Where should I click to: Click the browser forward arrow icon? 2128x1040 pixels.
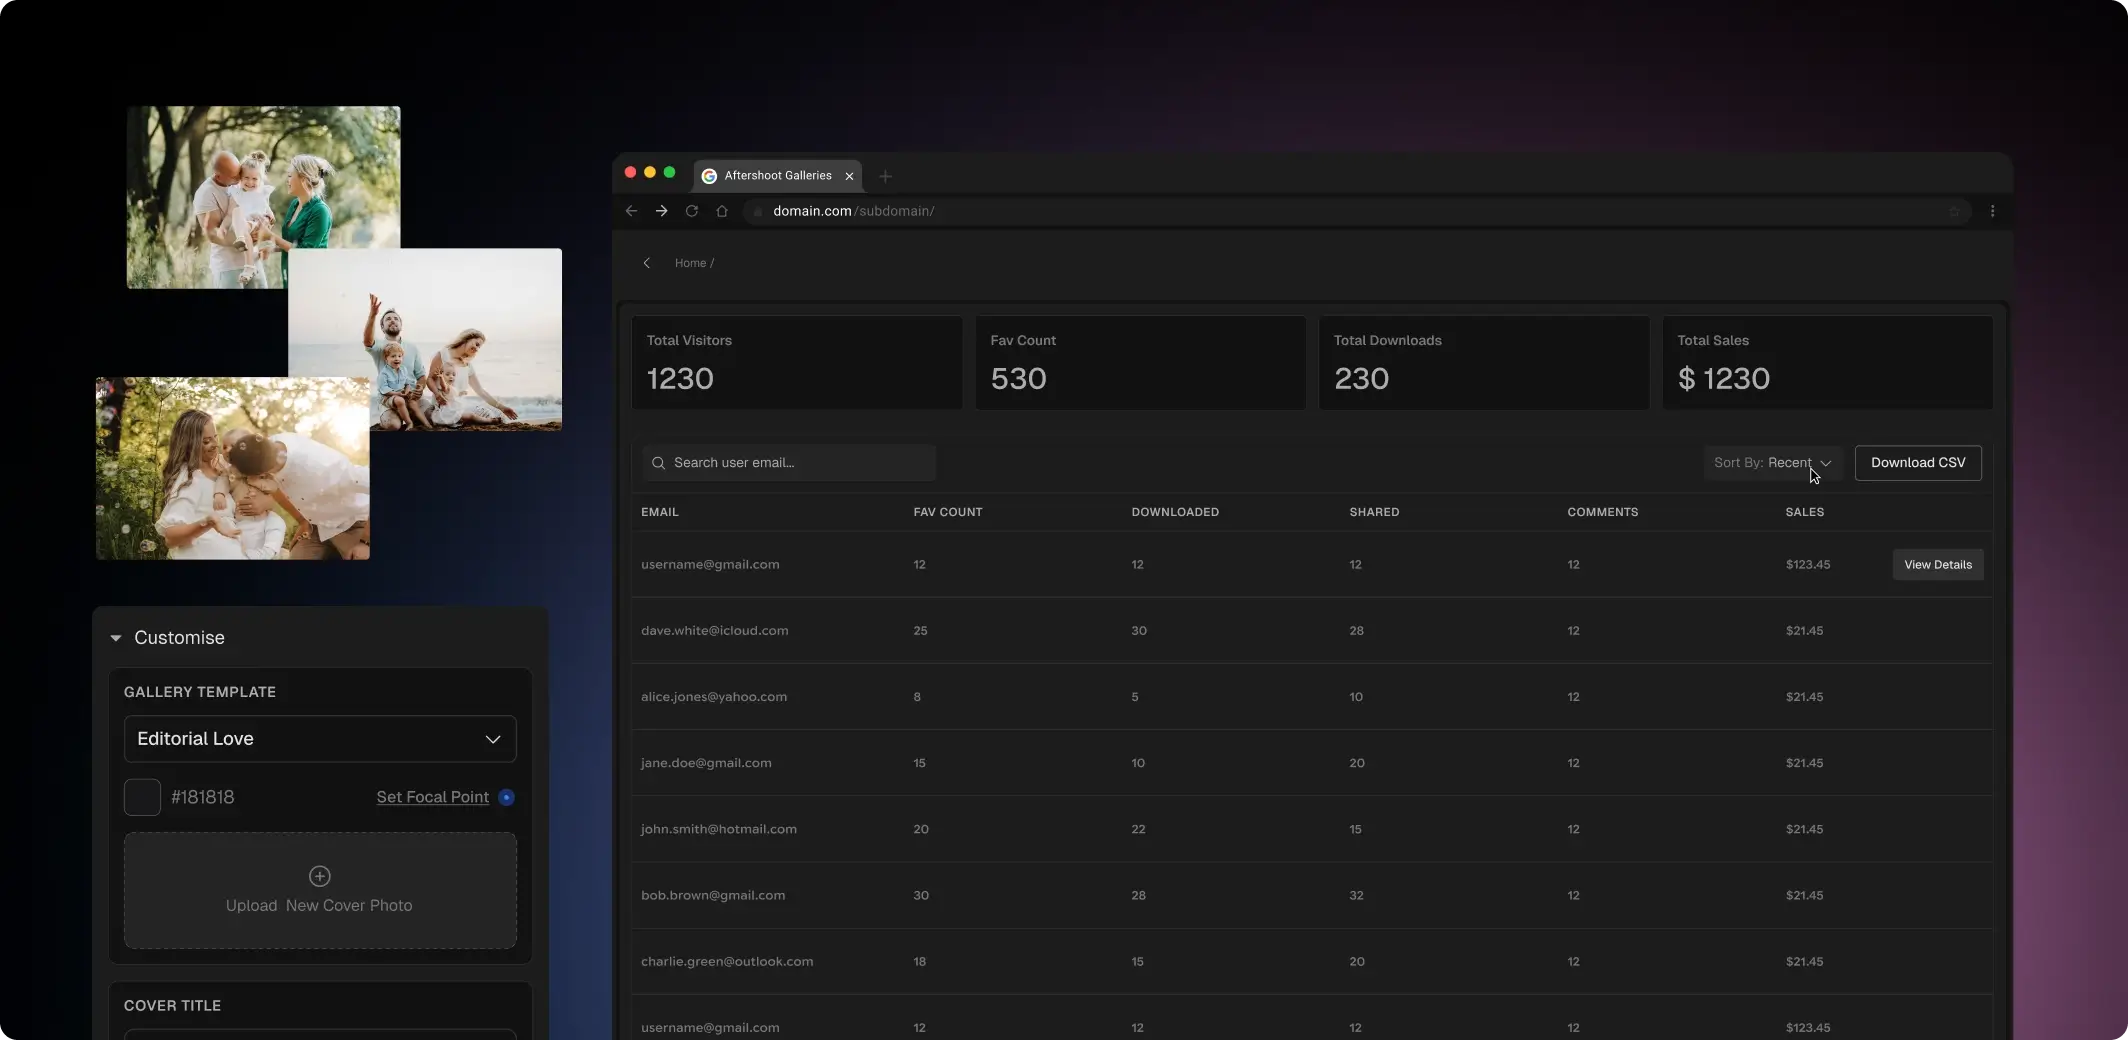click(661, 211)
